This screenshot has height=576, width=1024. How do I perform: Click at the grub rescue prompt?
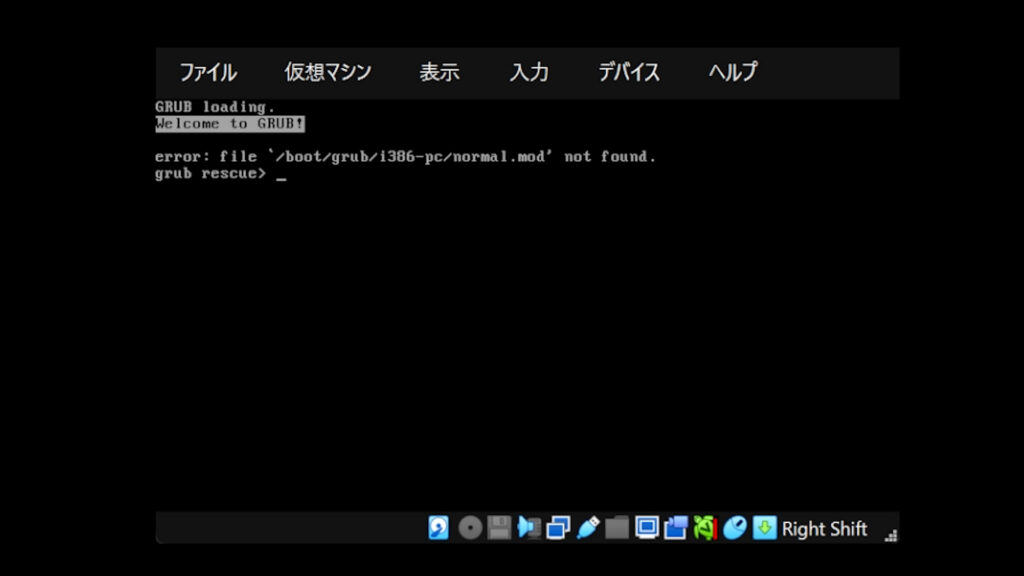281,175
